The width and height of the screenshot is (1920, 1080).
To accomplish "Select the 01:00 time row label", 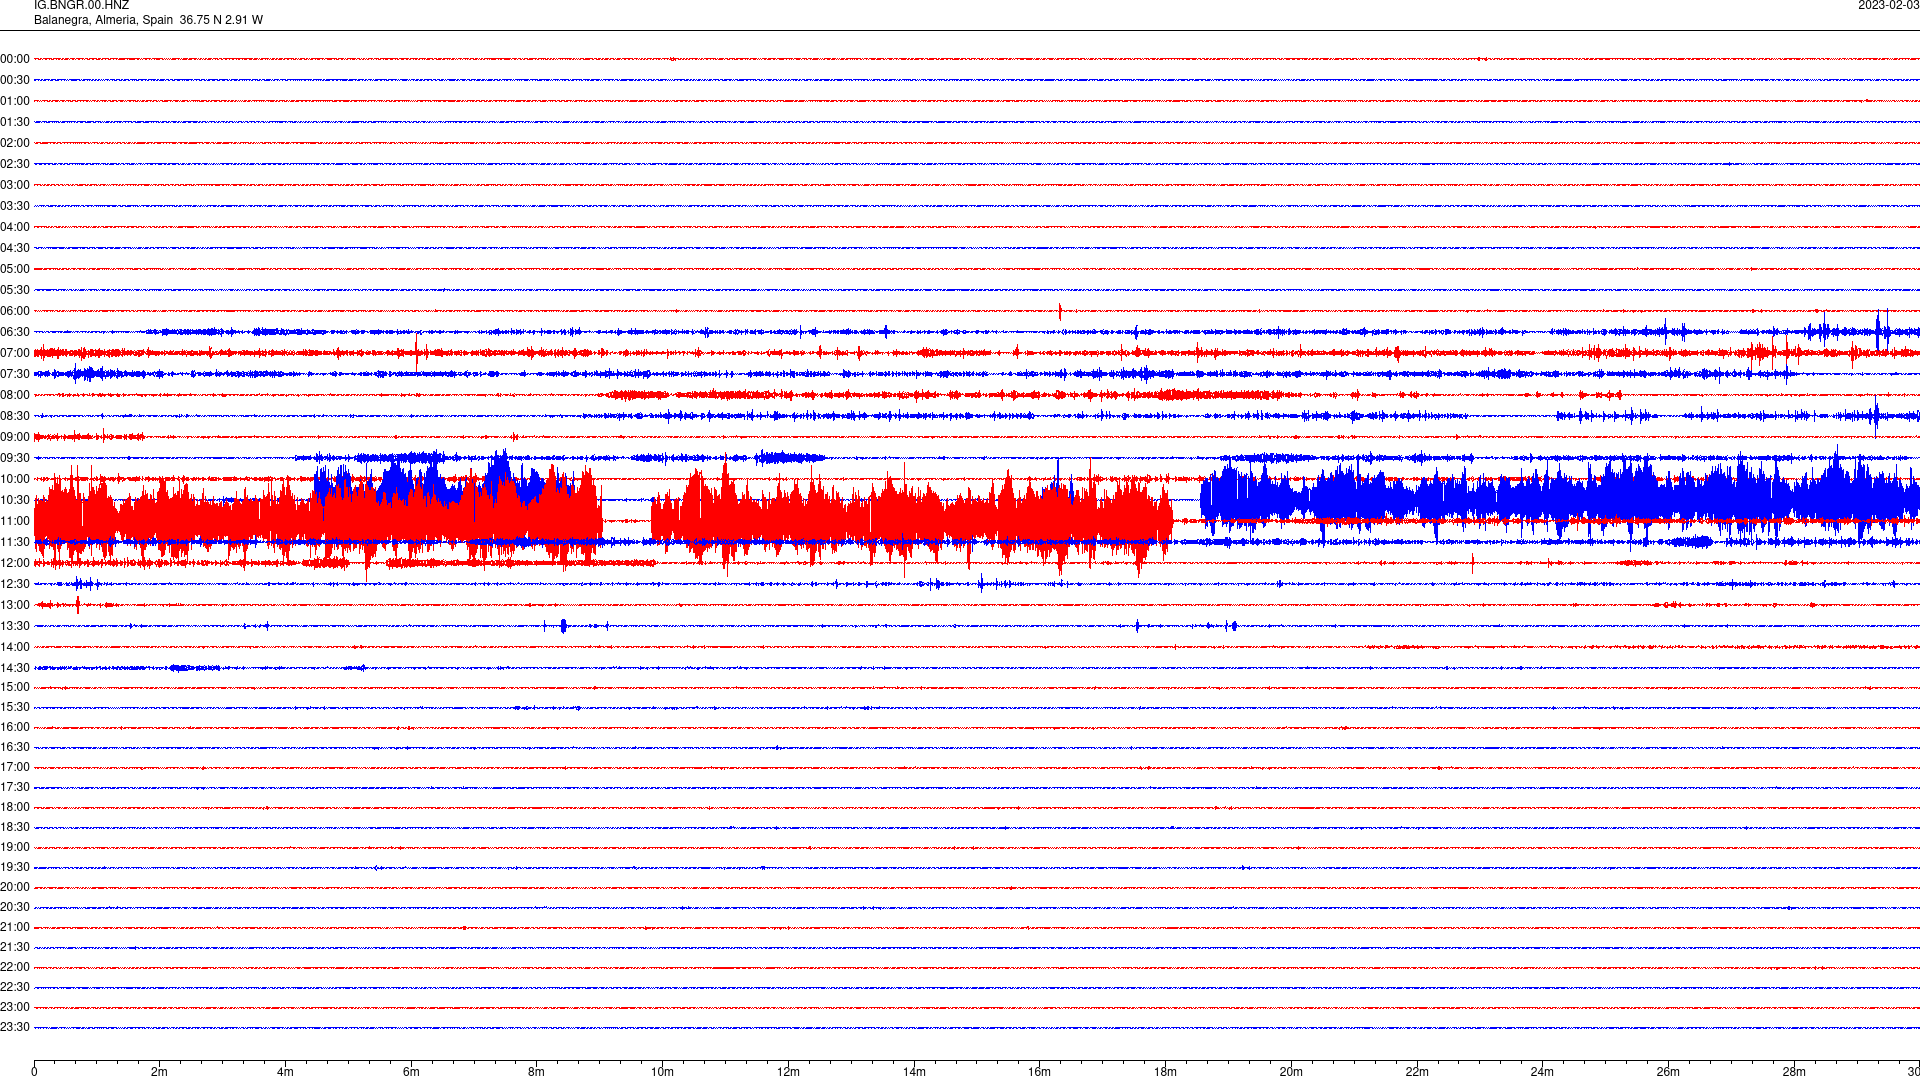I will point(15,101).
